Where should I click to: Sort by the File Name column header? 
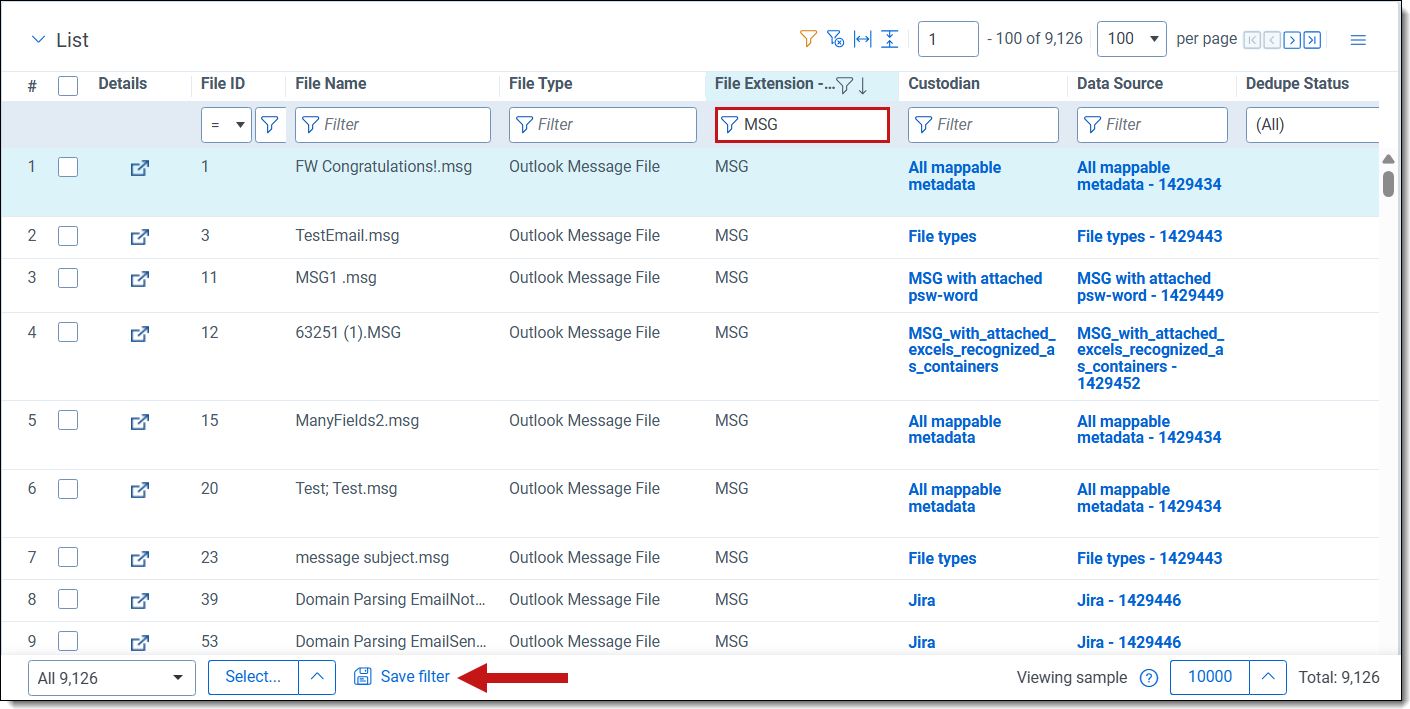pos(331,84)
